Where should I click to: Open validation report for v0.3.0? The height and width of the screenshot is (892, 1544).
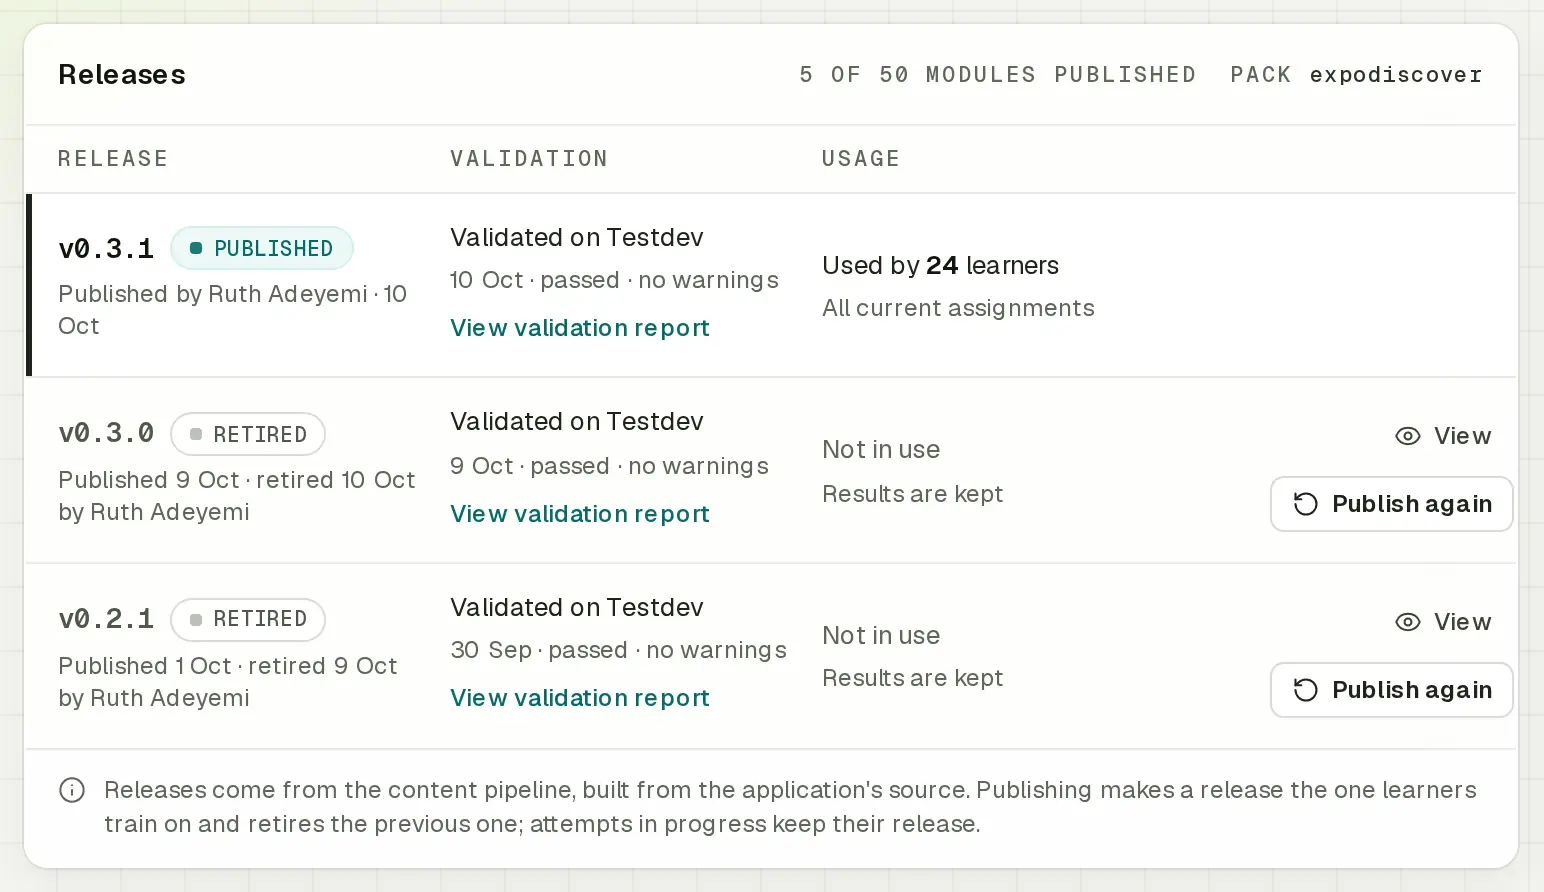click(x=580, y=514)
